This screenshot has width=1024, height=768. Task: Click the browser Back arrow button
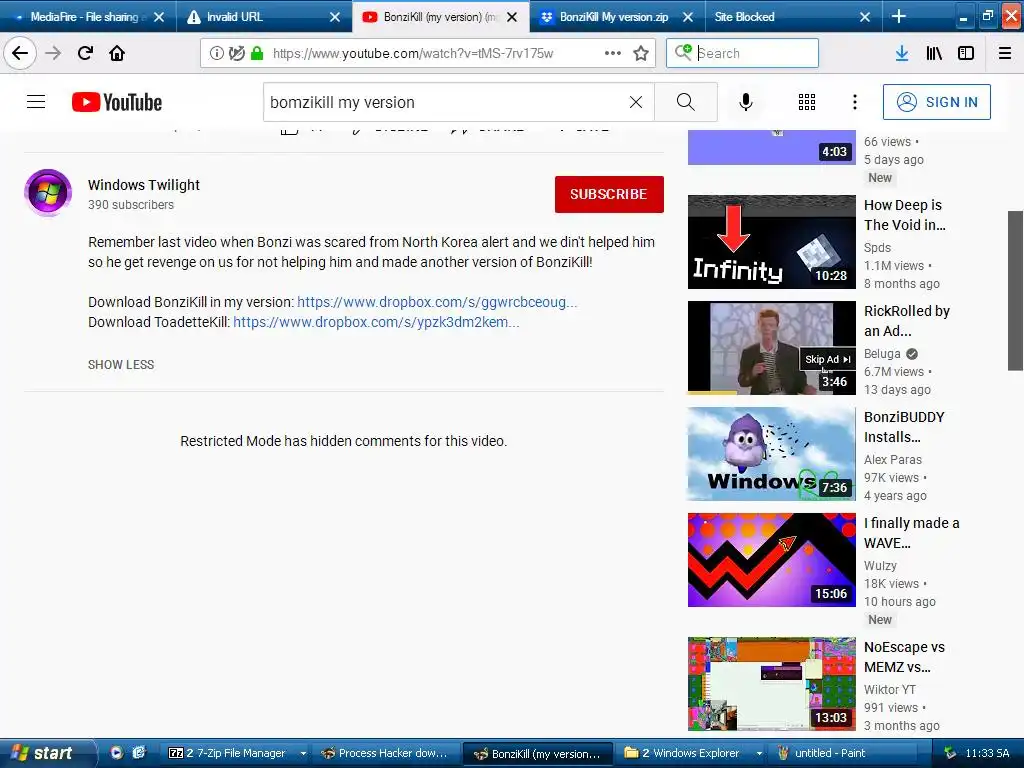tap(20, 53)
